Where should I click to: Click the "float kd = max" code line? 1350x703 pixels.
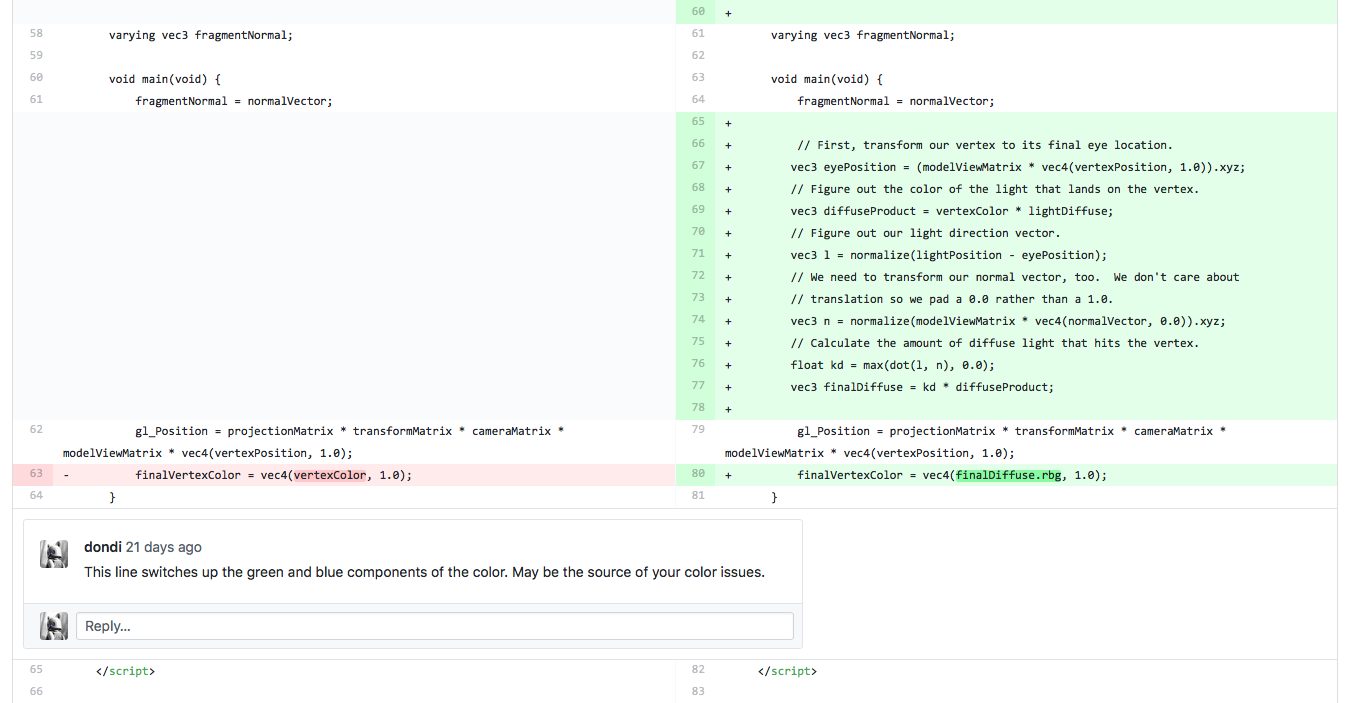click(x=892, y=365)
